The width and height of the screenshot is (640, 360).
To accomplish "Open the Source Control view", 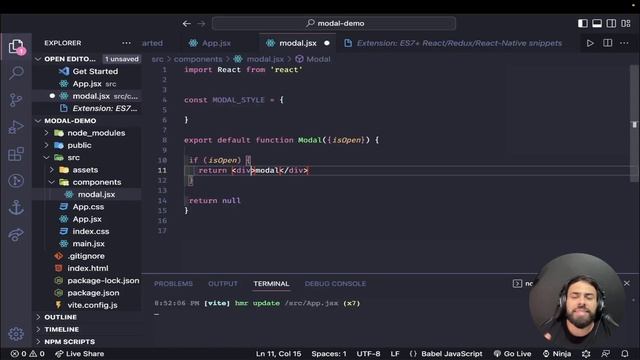I will (x=16, y=100).
